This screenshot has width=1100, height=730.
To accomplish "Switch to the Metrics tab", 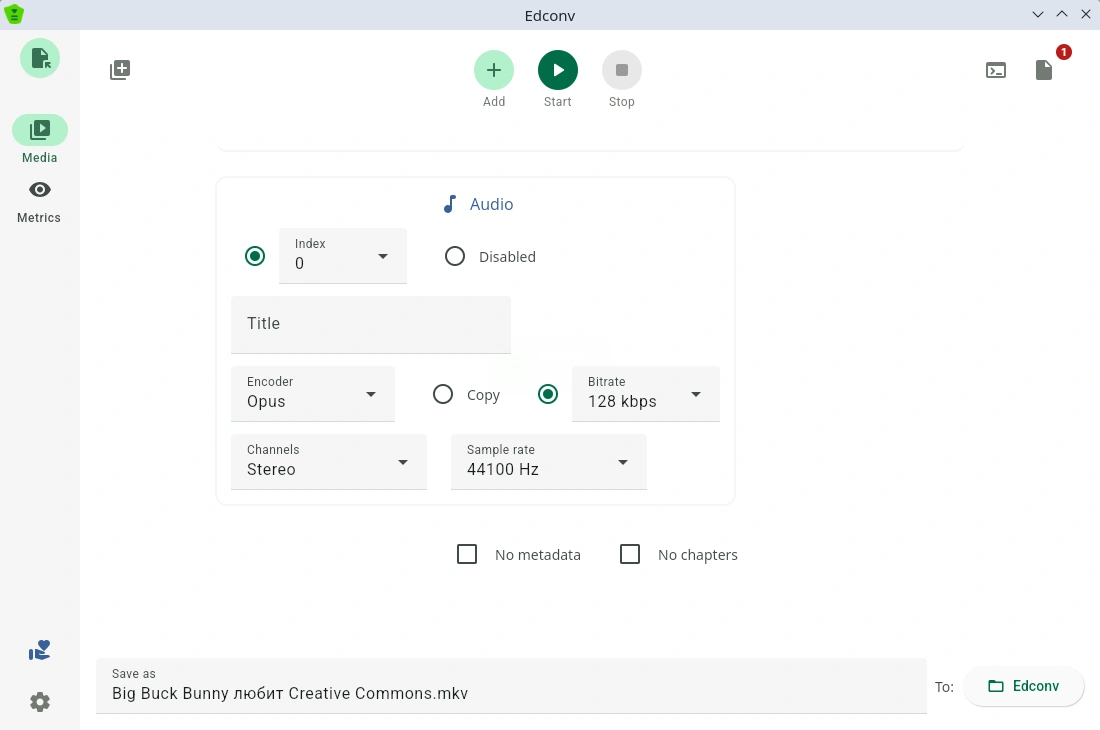I will [x=40, y=190].
